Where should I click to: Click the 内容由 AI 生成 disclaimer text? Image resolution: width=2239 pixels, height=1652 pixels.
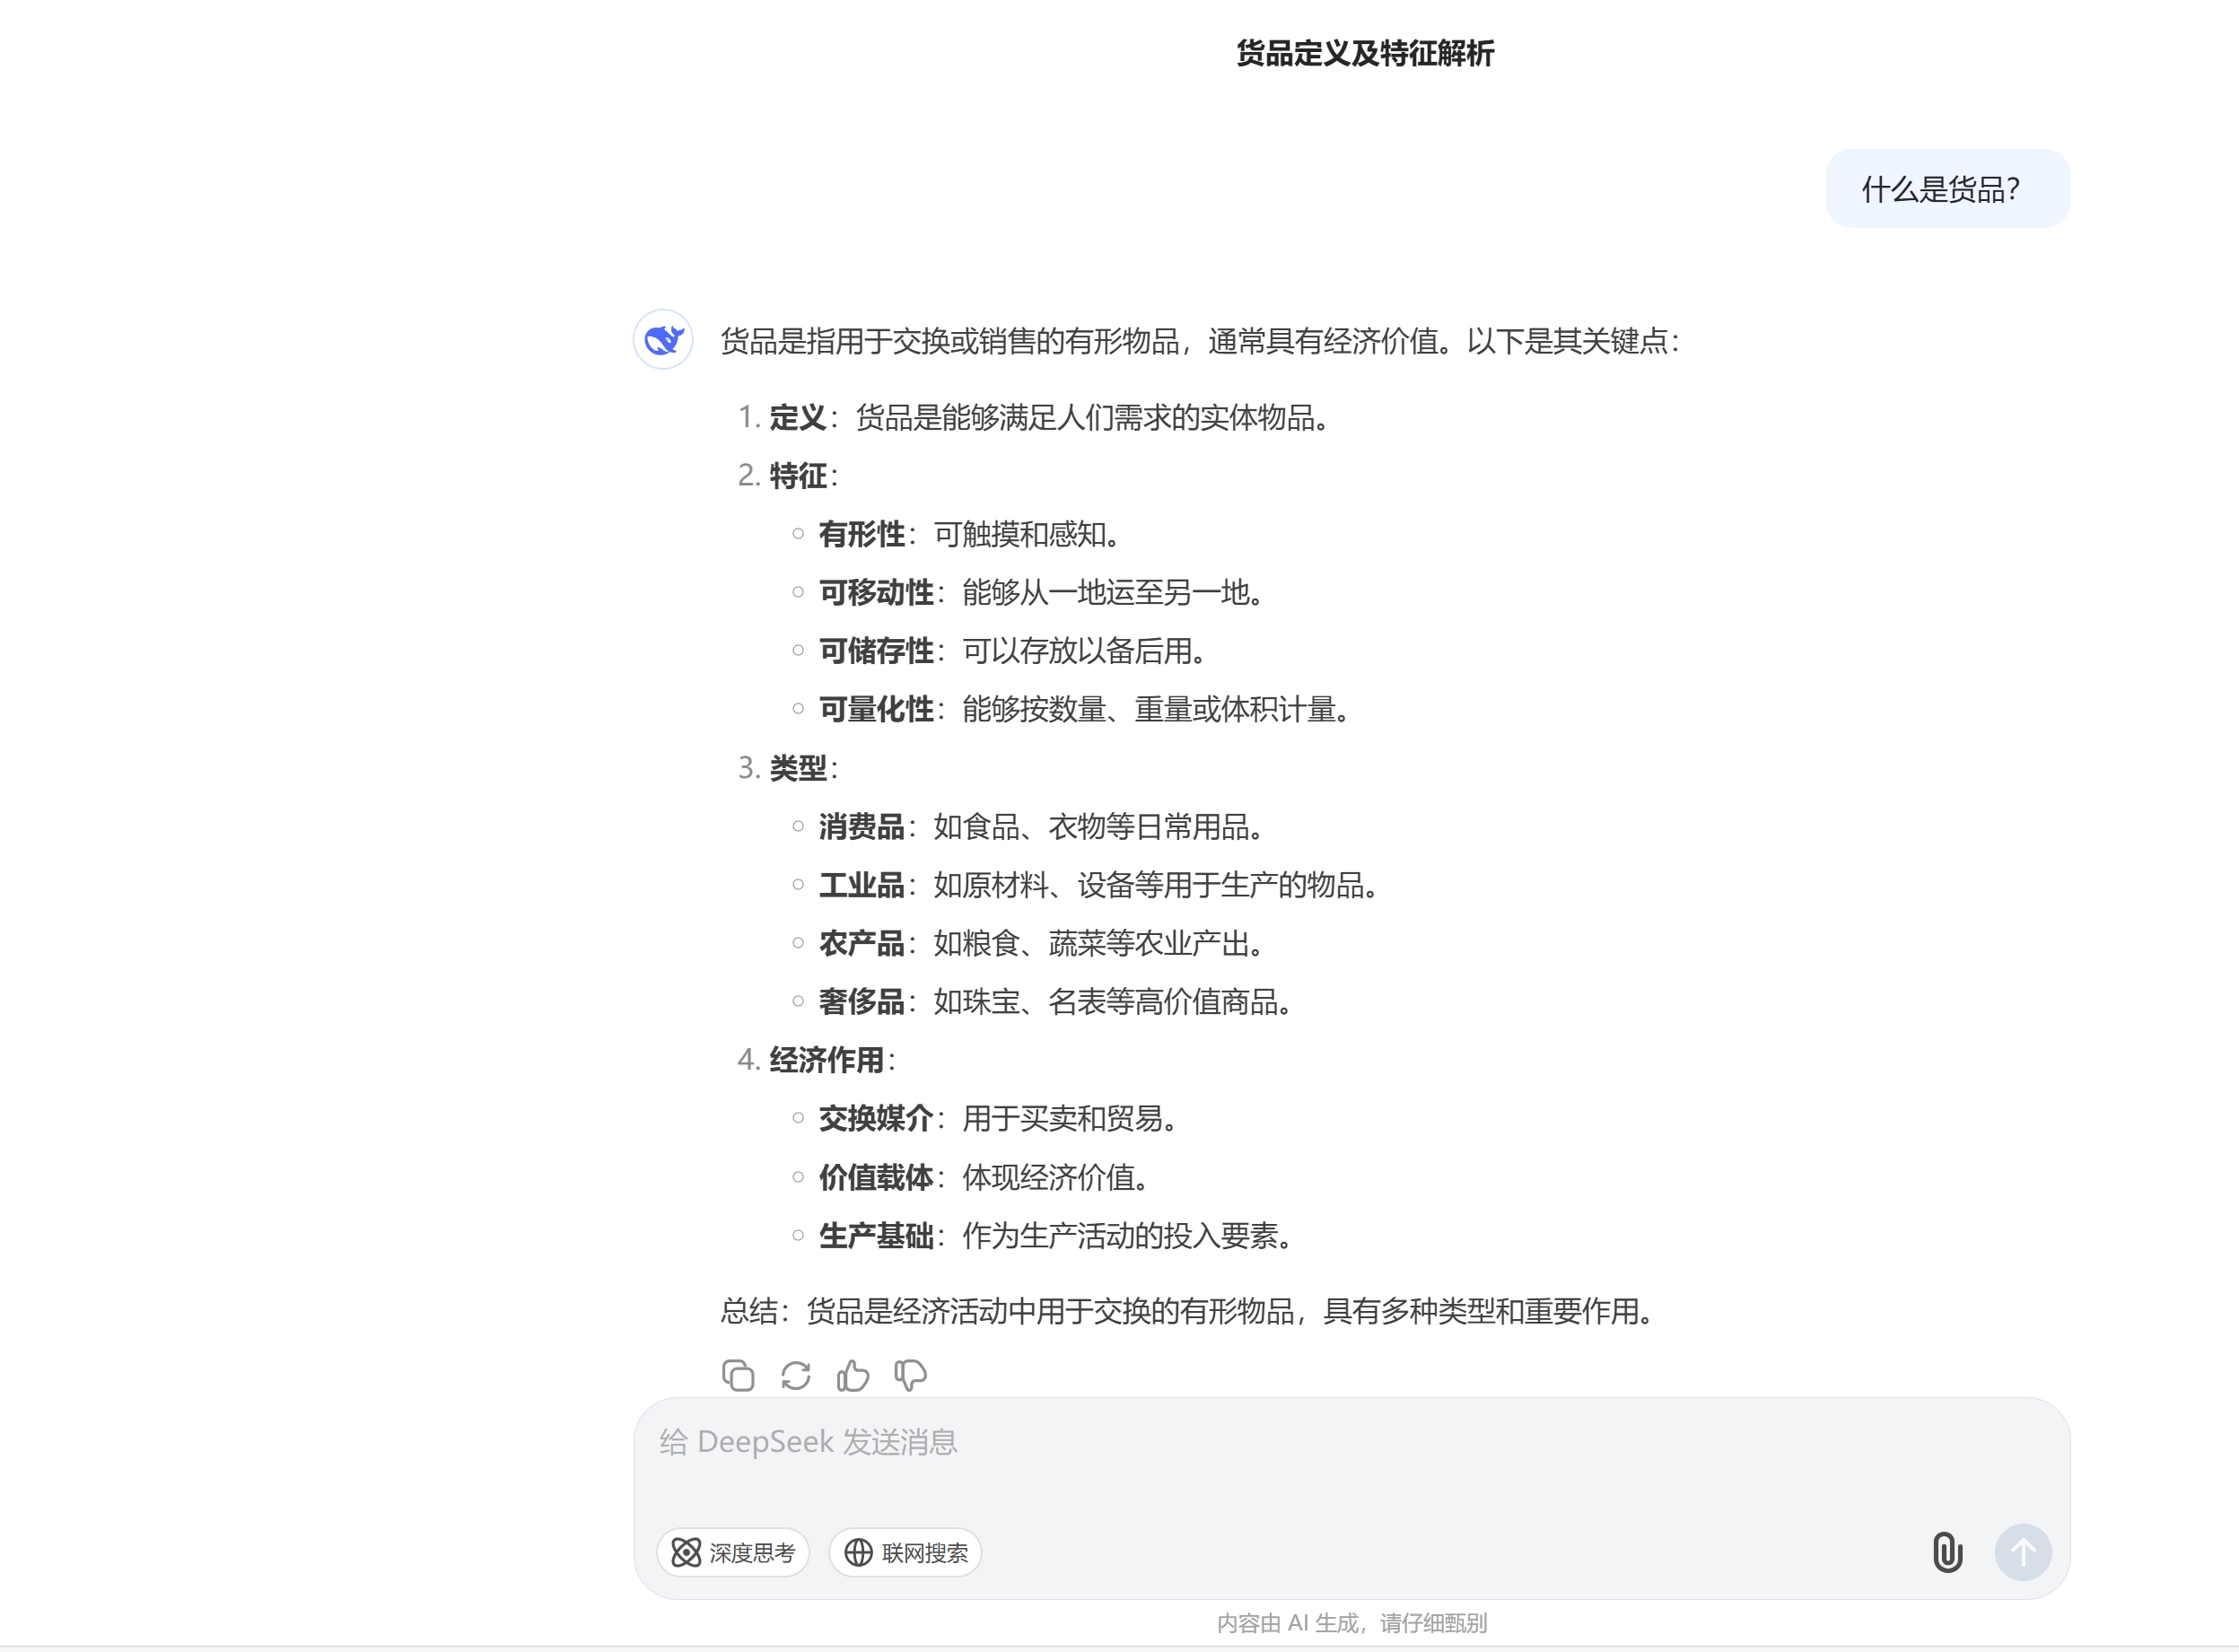coord(1352,1622)
